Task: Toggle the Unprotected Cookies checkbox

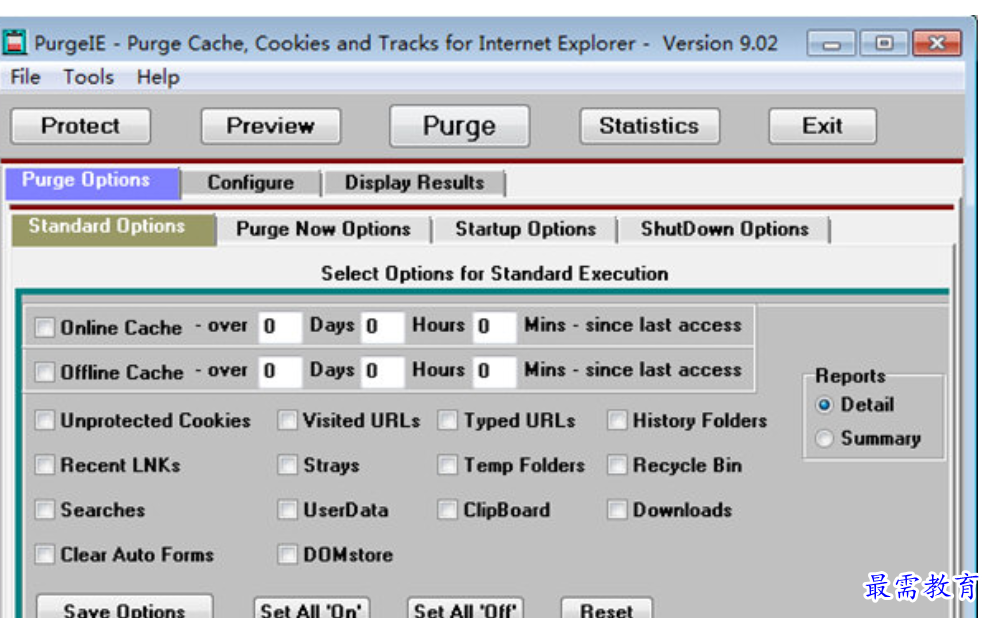Action: point(45,421)
